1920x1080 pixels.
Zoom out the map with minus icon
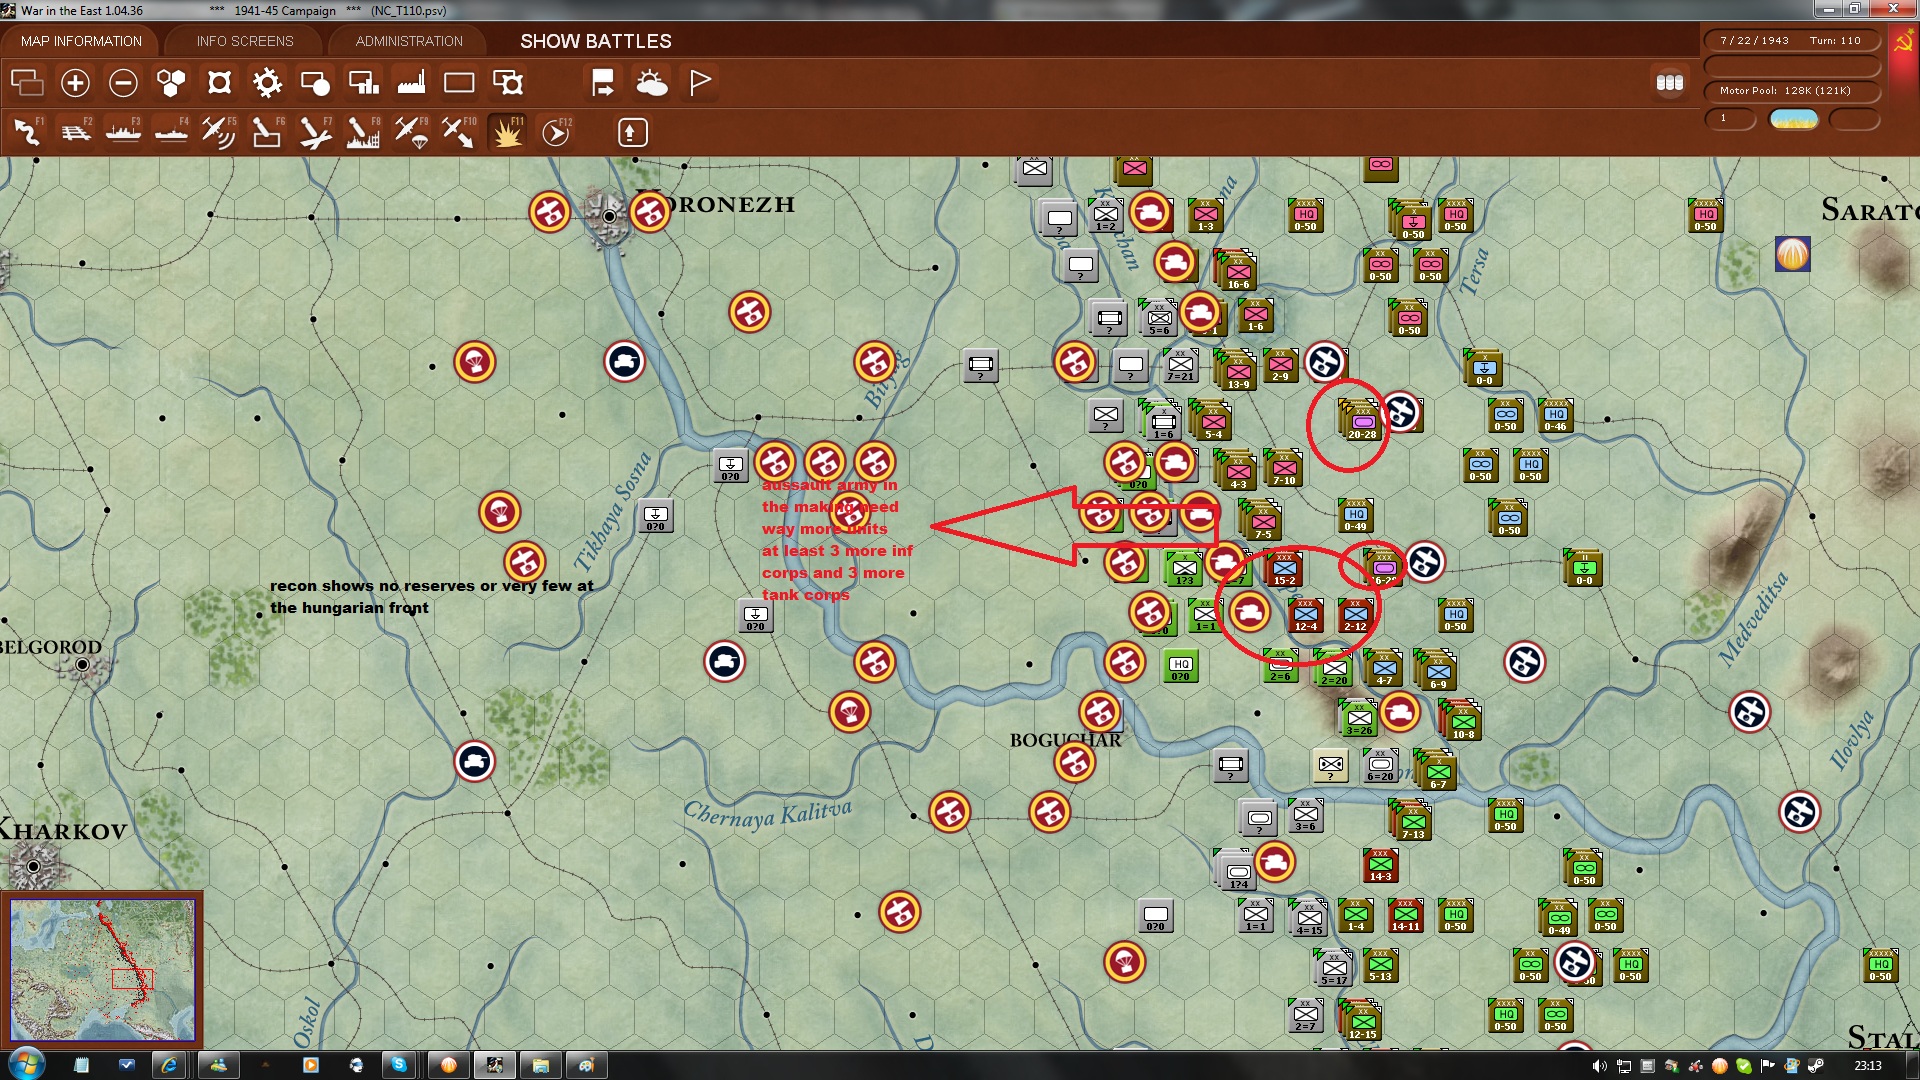123,82
